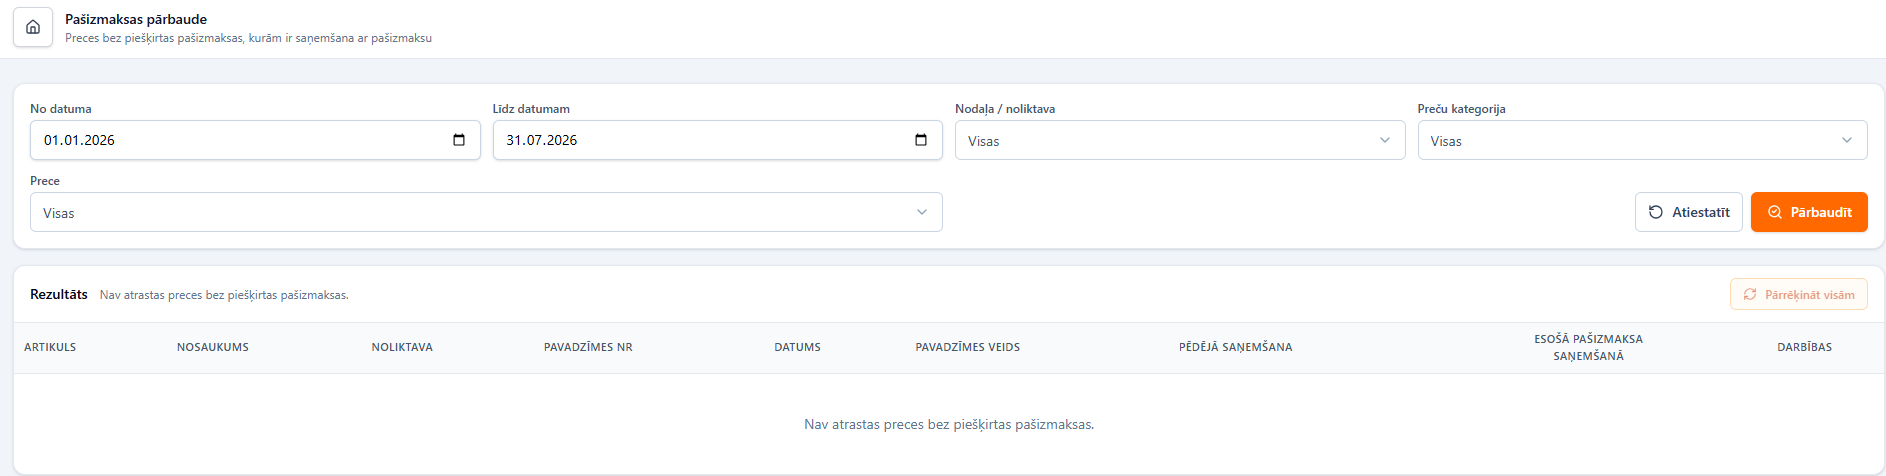Click refresh icon in Pārrēķināt visām

click(1750, 294)
